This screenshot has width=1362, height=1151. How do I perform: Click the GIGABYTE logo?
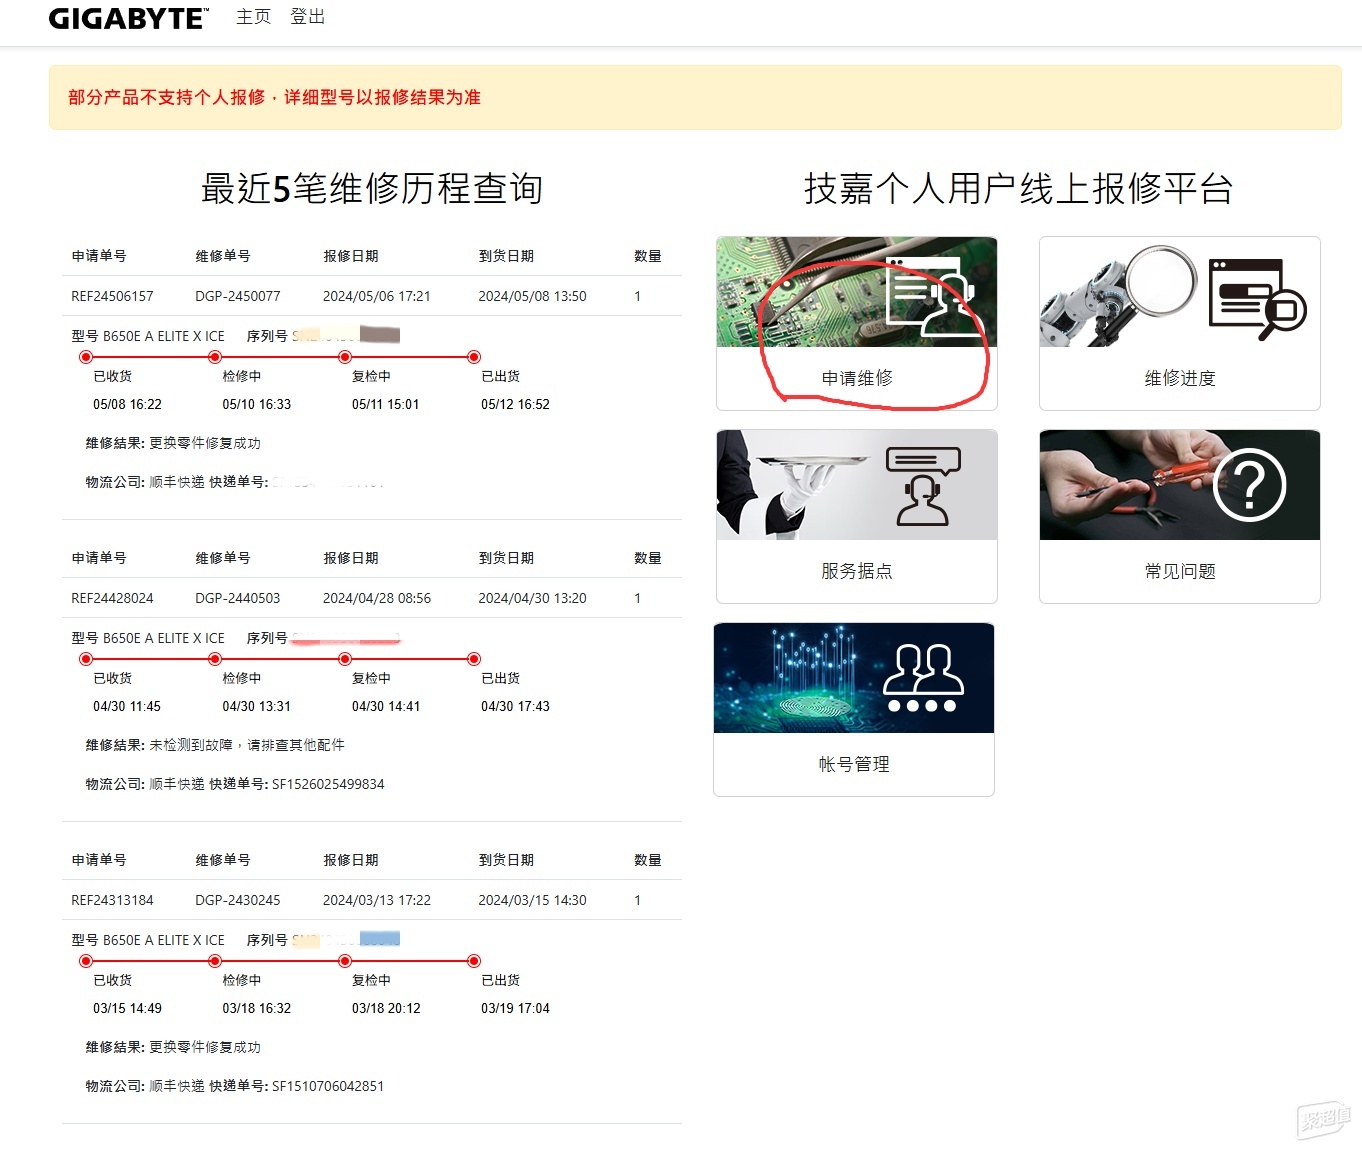[x=128, y=18]
